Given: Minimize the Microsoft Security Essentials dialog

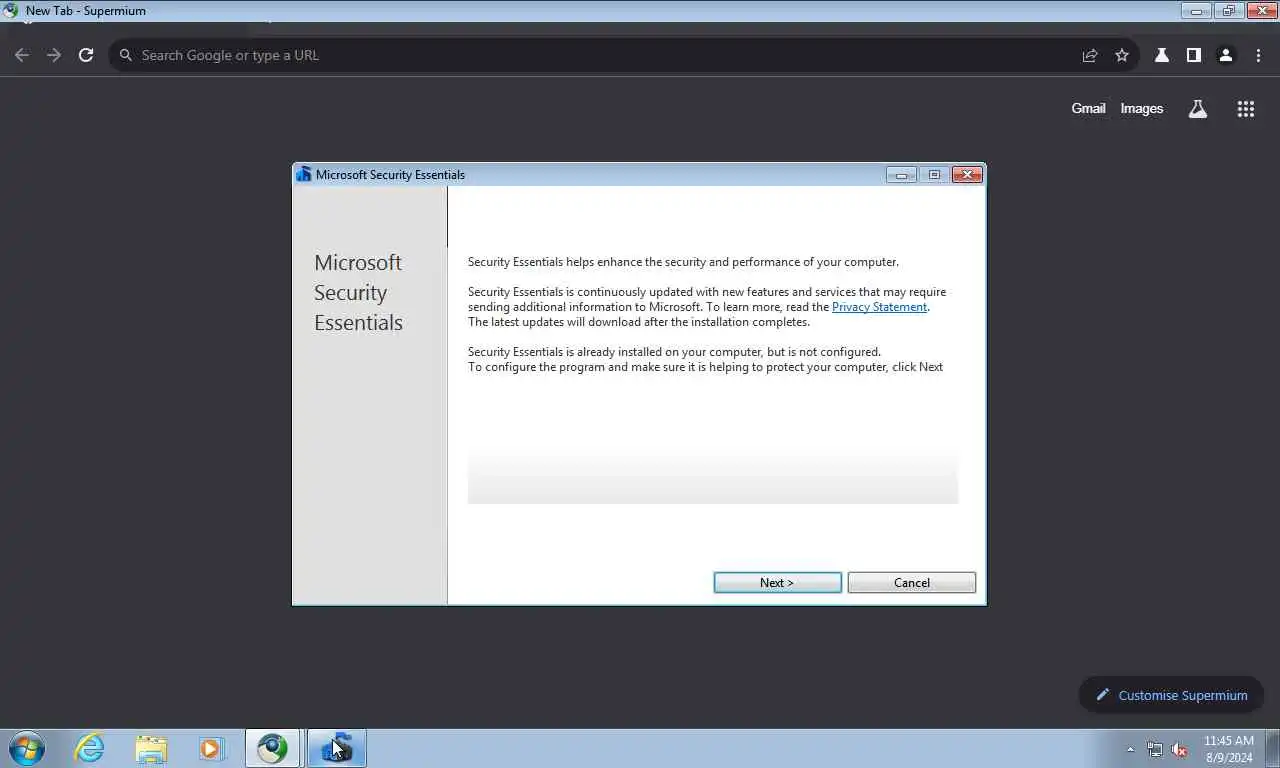Looking at the screenshot, I should (901, 175).
